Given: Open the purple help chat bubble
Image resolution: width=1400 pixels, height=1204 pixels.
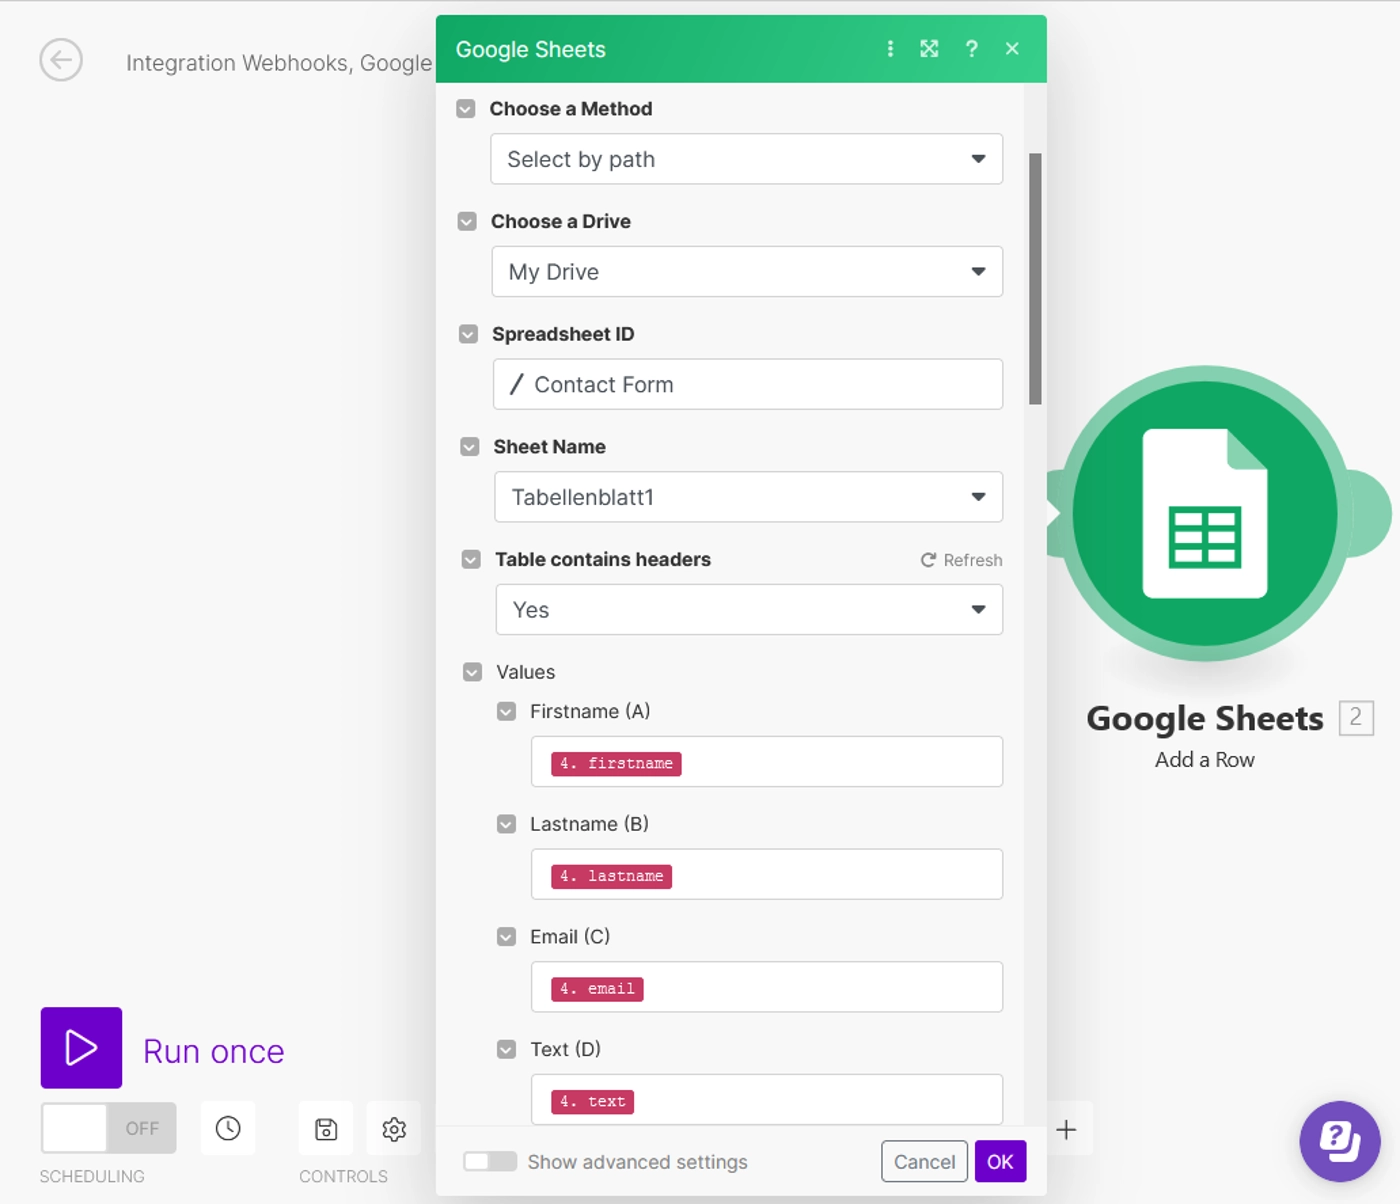Looking at the screenshot, I should 1339,1141.
